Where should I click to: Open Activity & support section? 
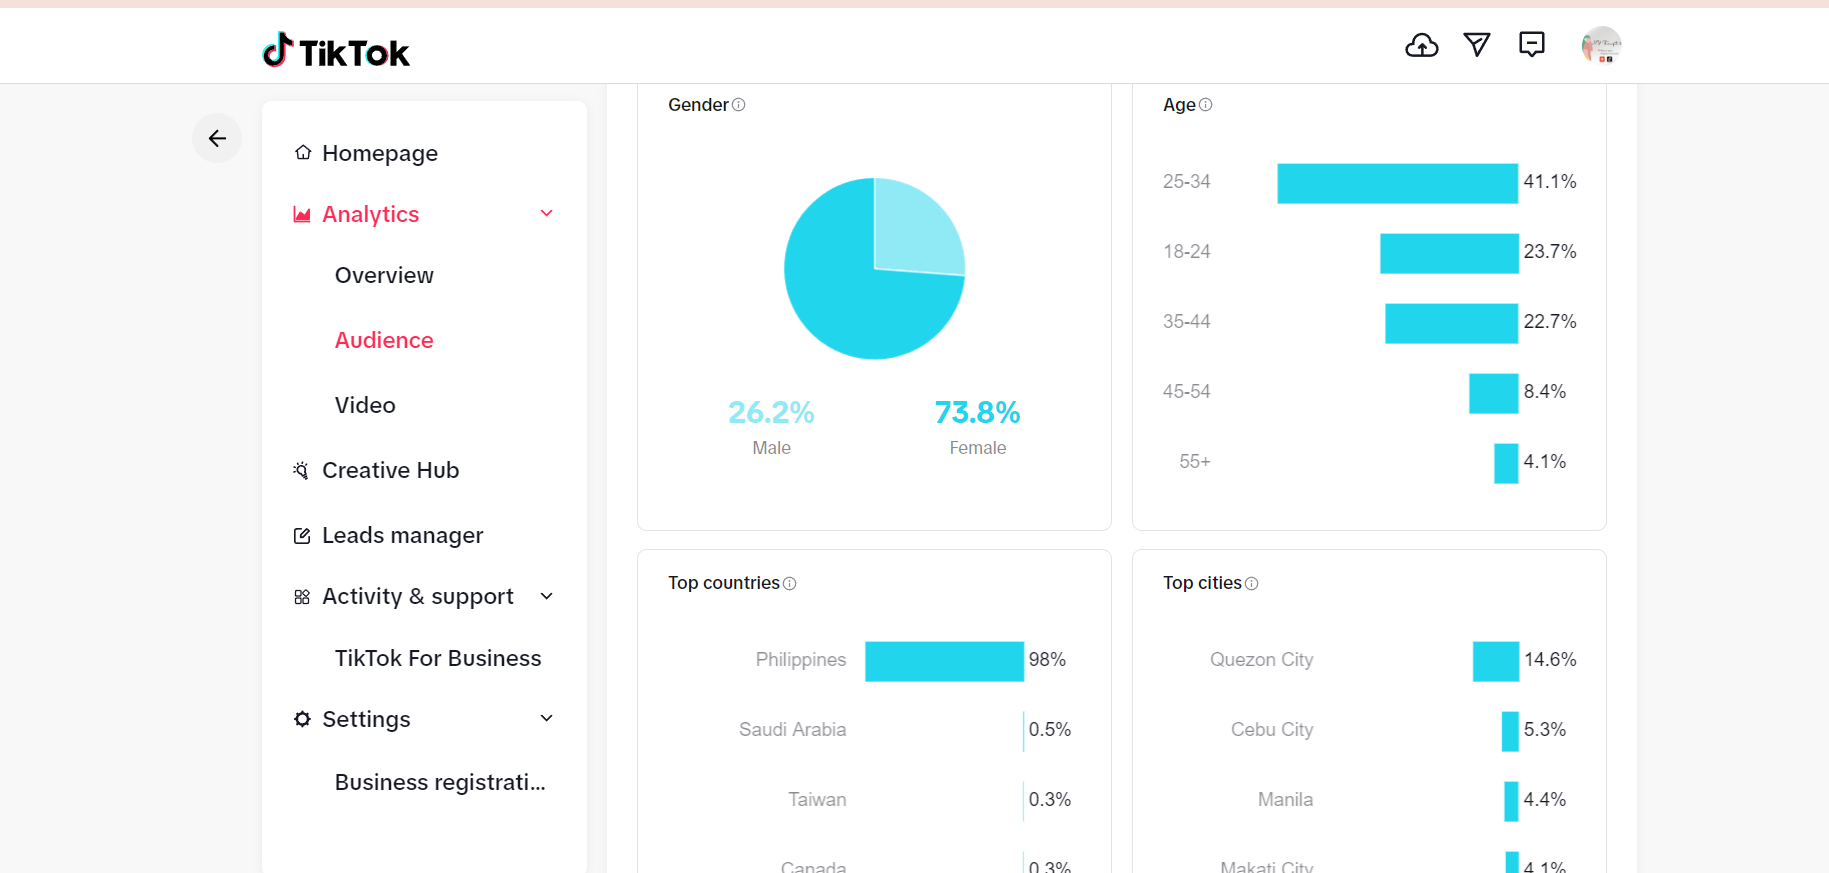418,597
